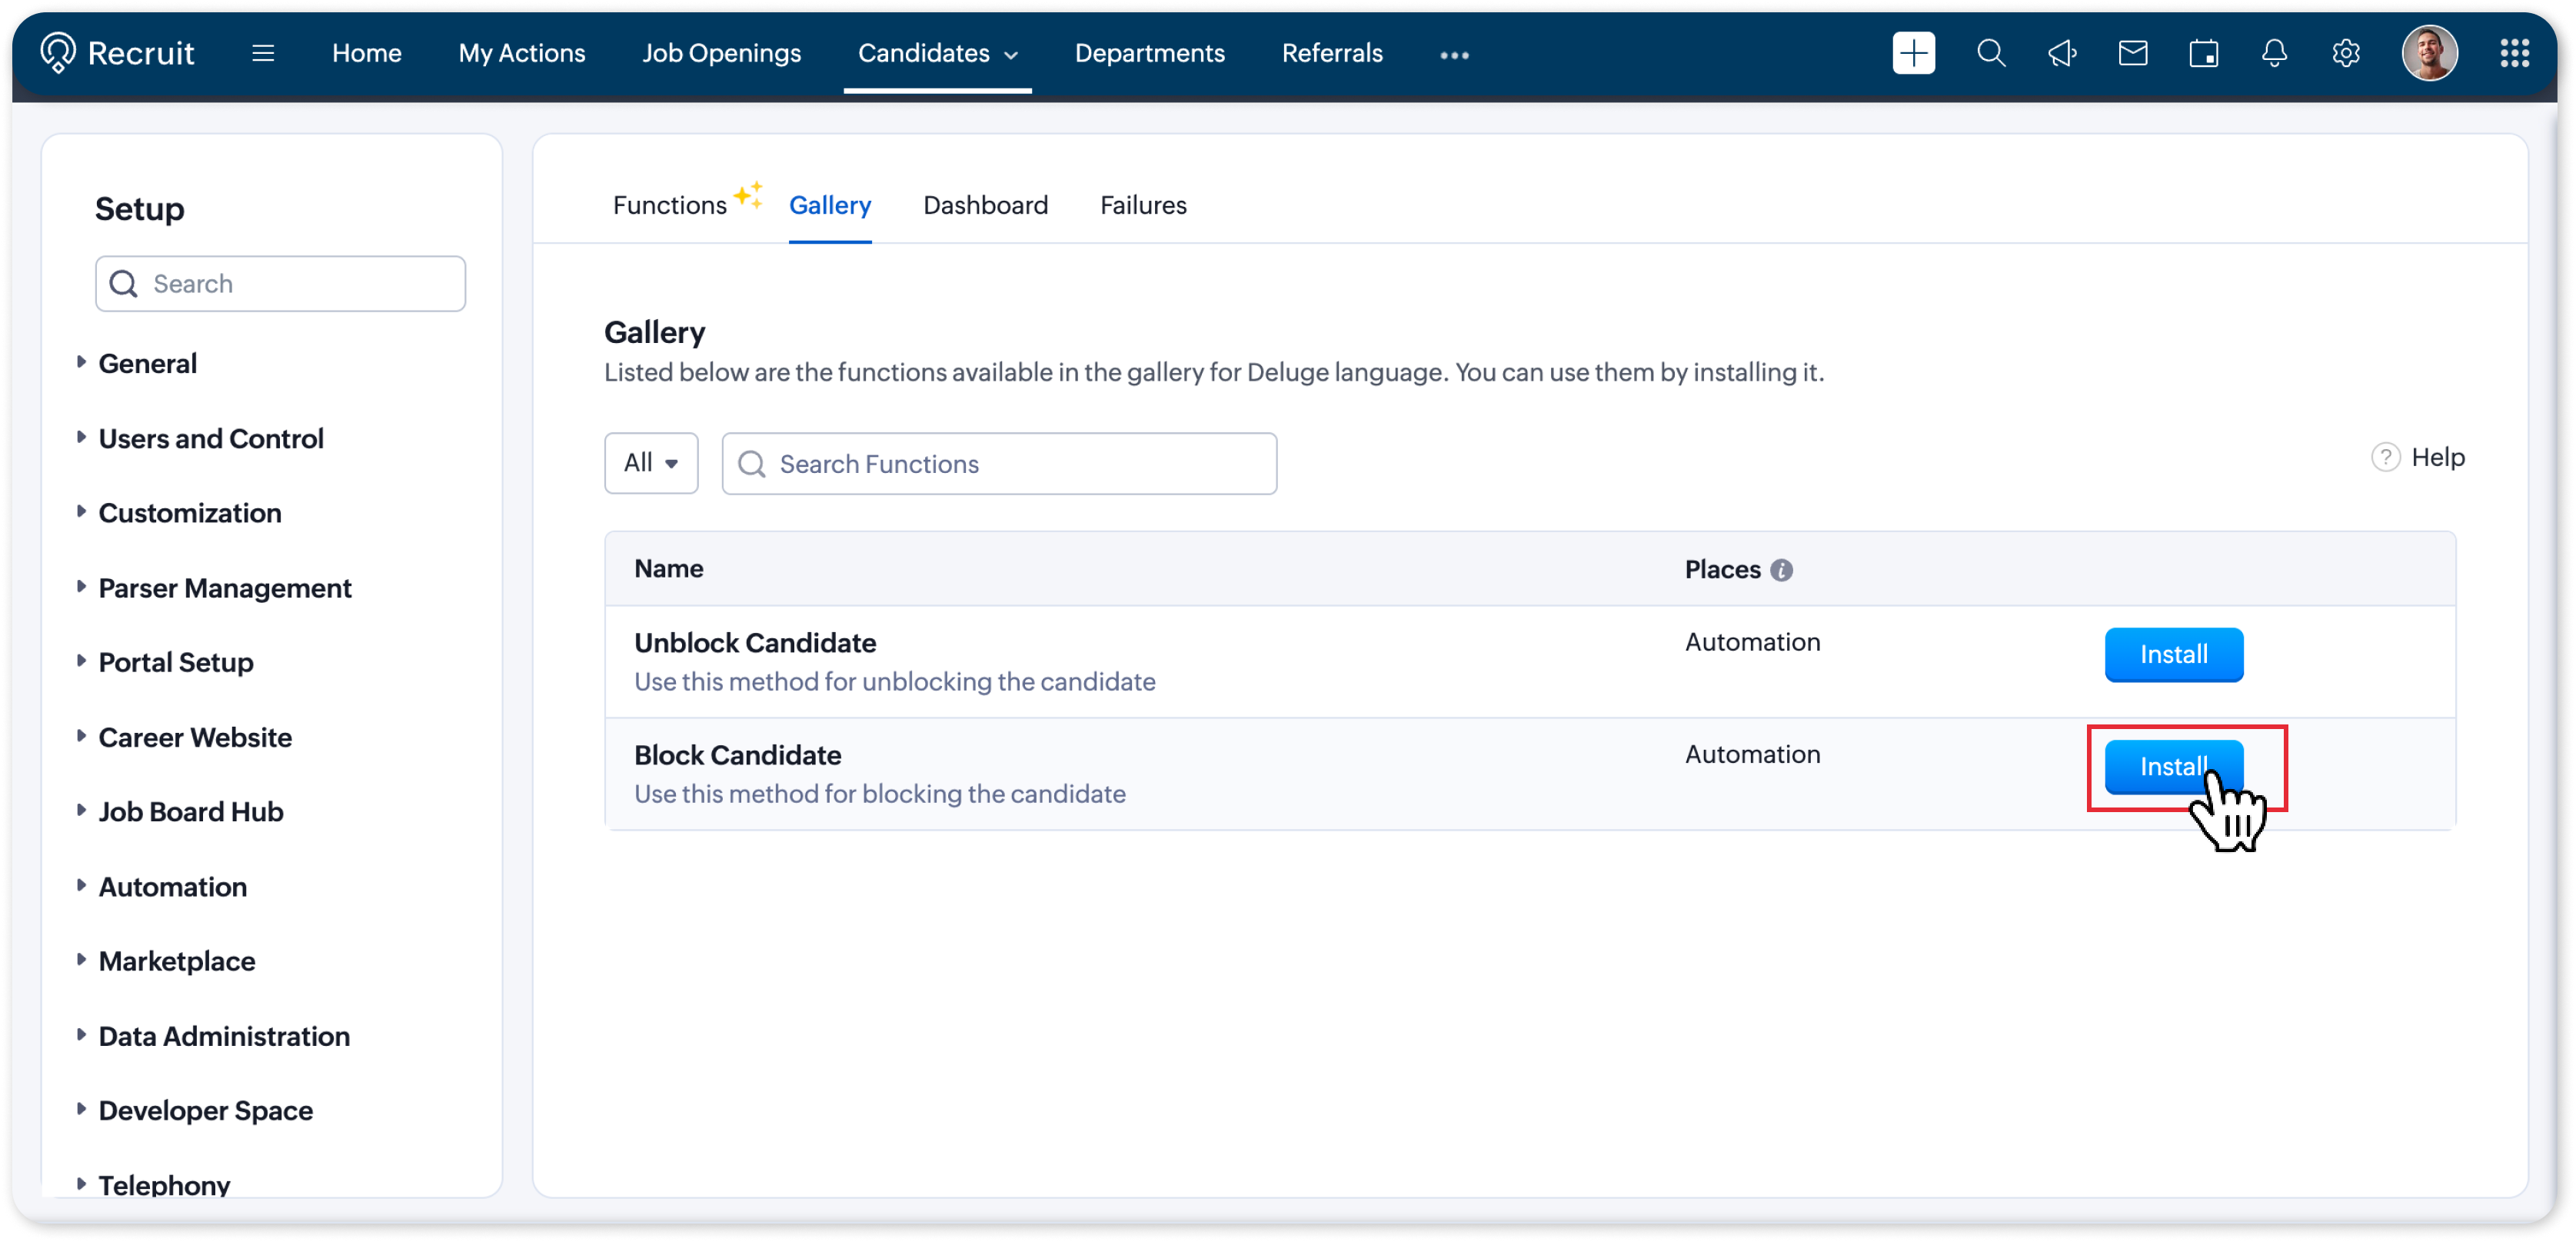Switch to the Dashboard tab
Viewport: 2576px width, 1242px height.
[985, 205]
